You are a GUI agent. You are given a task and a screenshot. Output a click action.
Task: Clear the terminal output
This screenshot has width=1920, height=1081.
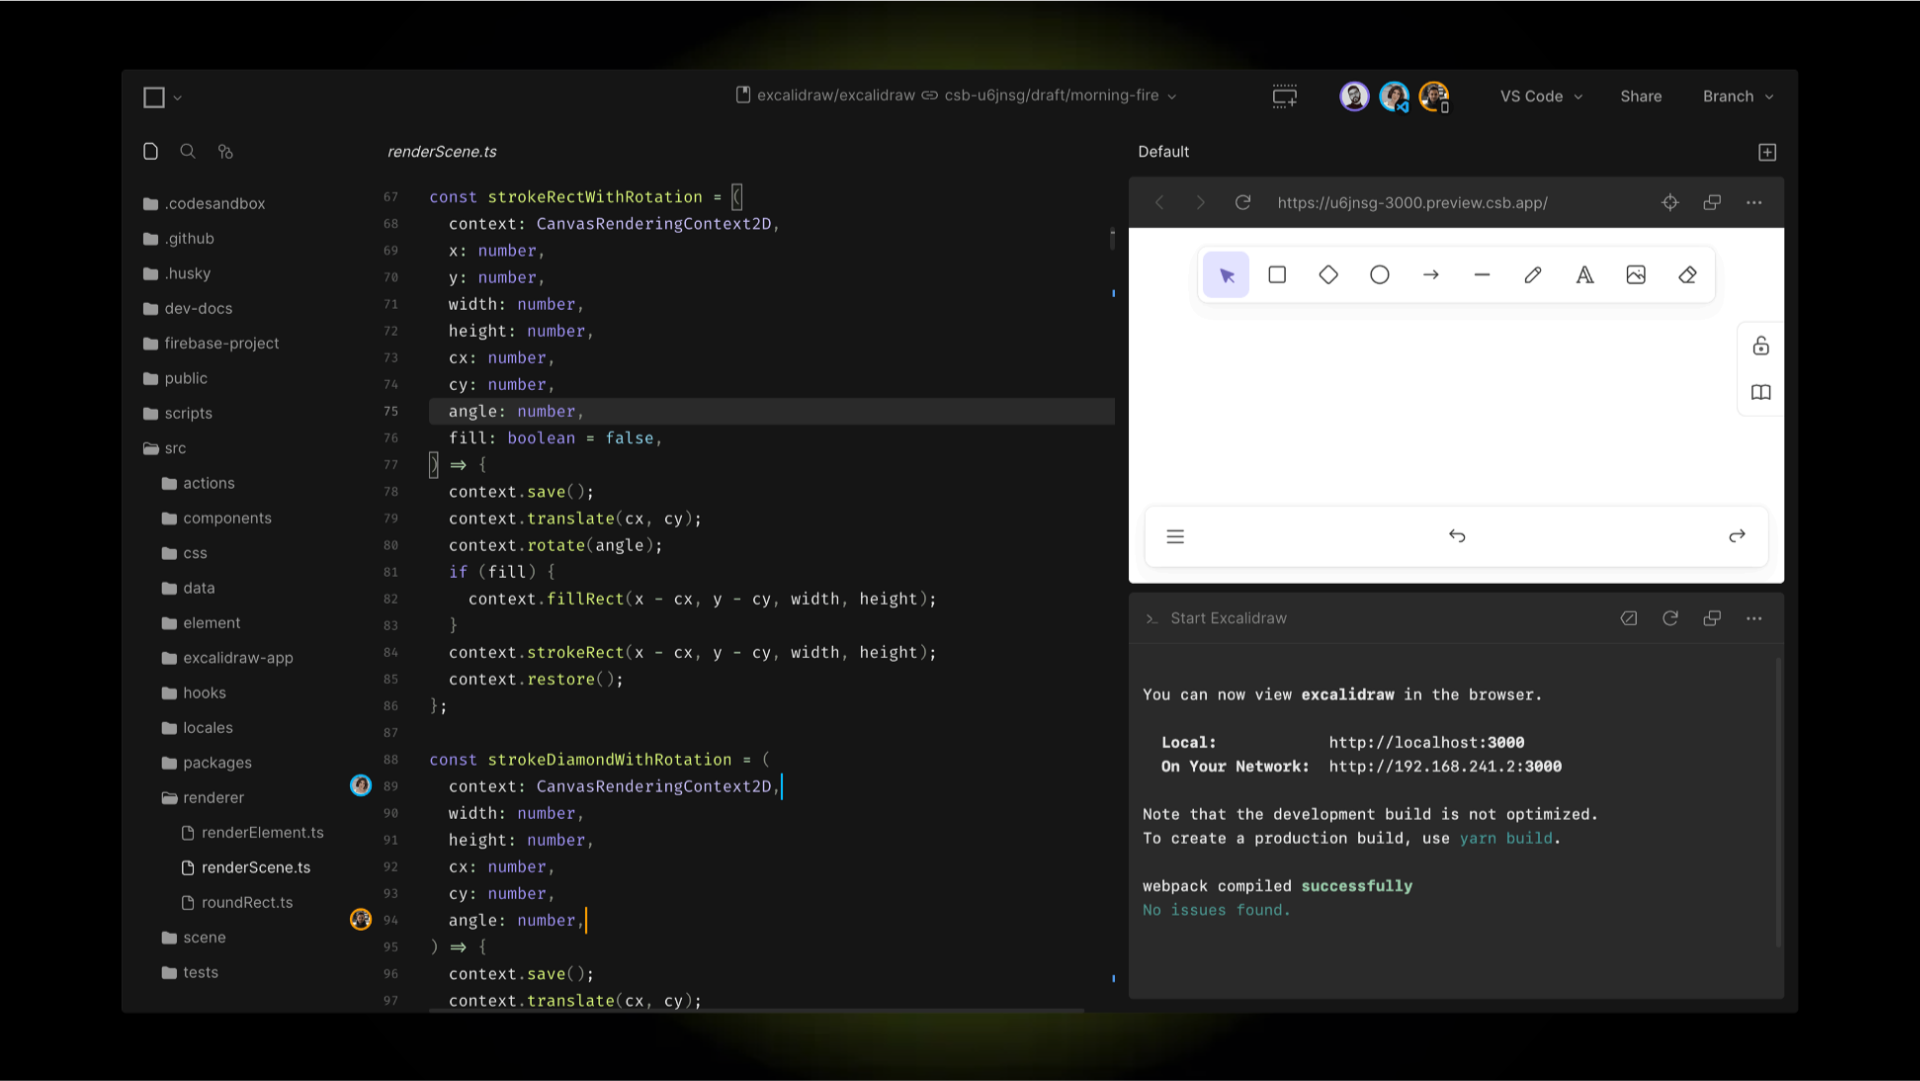1629,618
